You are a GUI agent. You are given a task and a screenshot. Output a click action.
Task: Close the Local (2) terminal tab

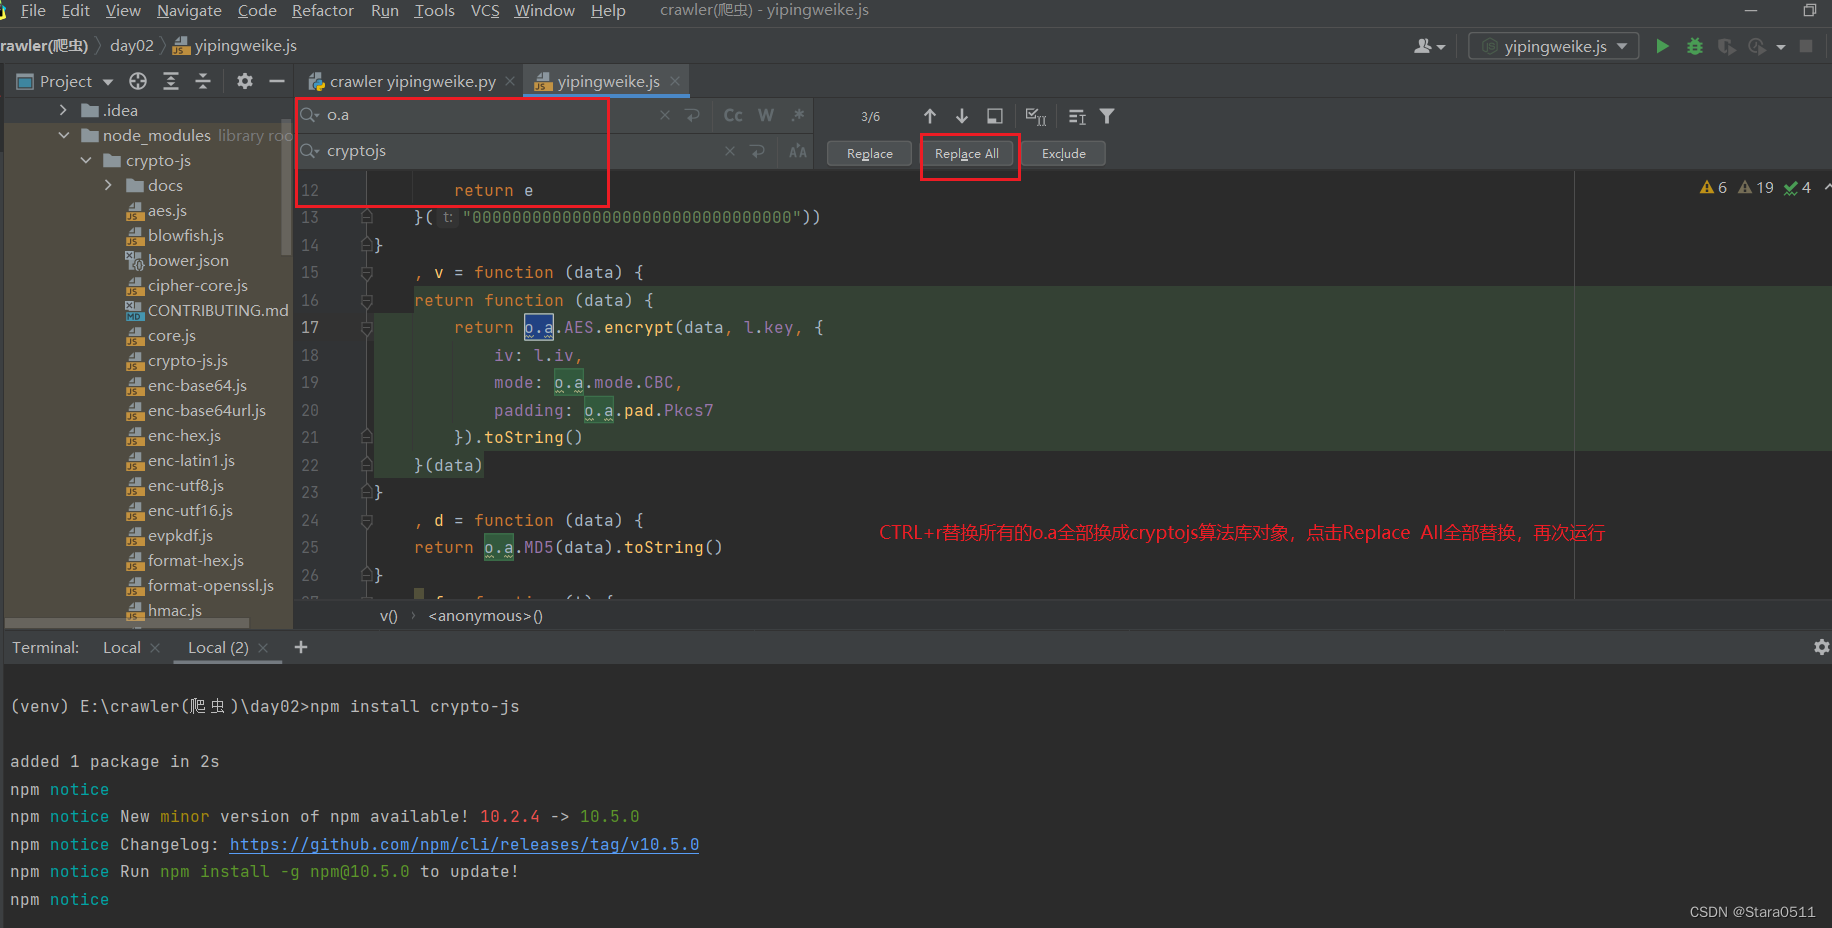[263, 648]
